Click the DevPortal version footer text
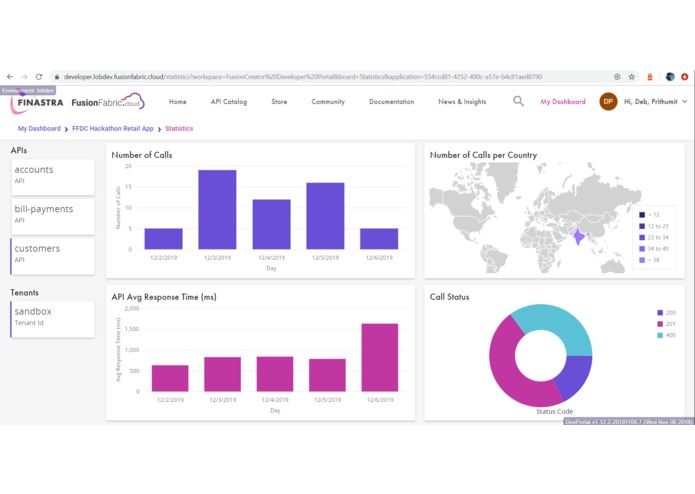Viewport: 695px width, 494px height. click(629, 422)
